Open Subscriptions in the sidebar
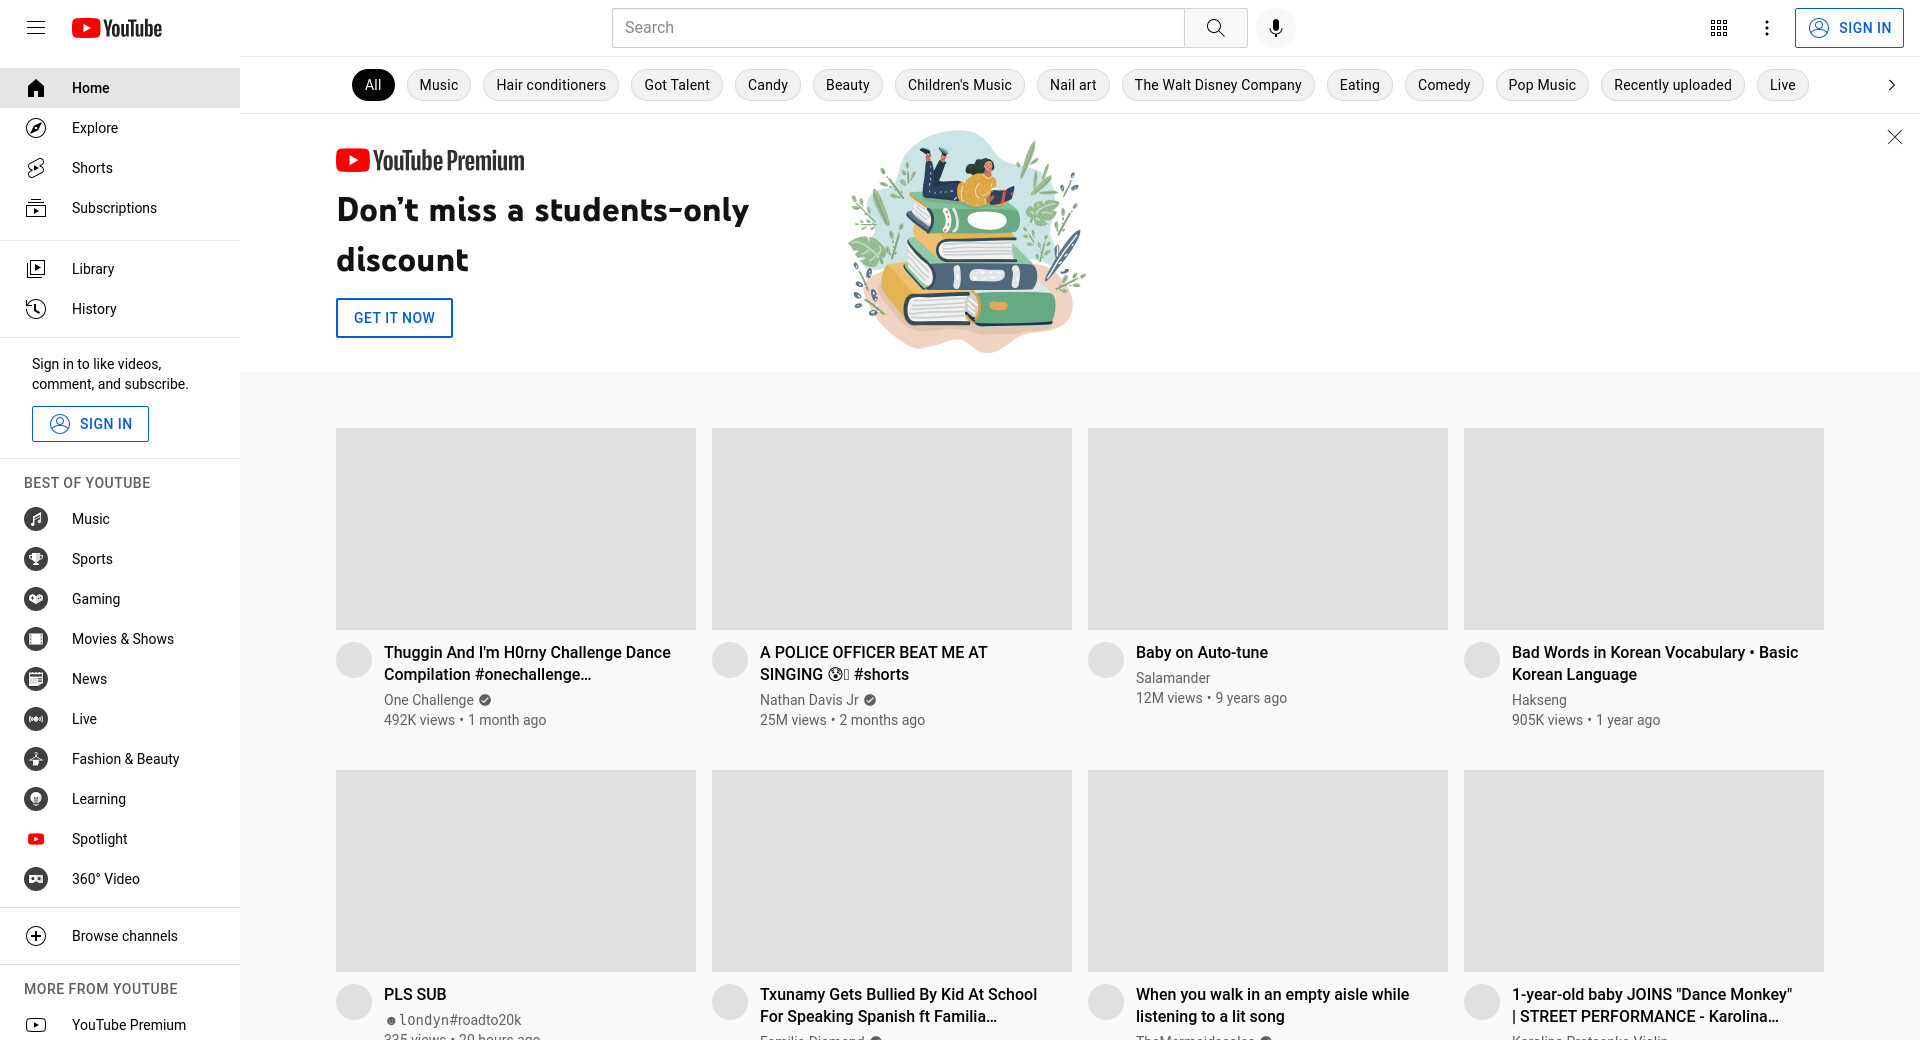 pos(120,208)
